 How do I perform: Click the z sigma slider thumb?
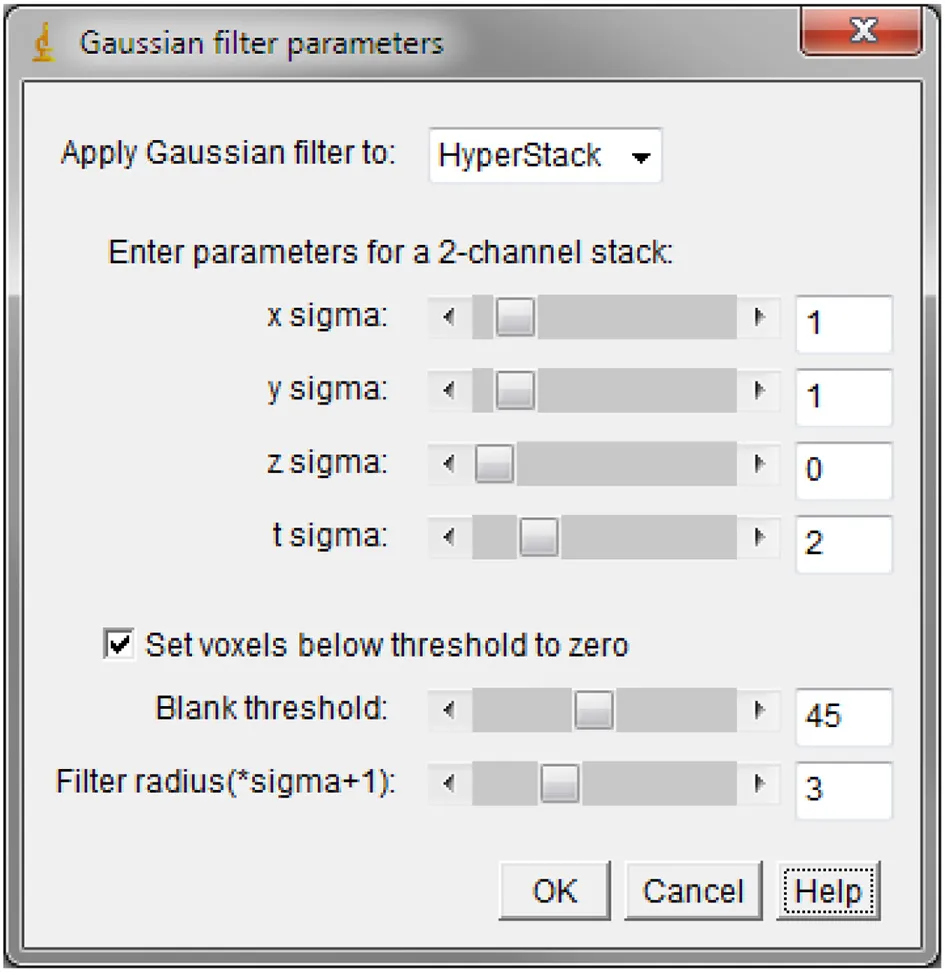(x=494, y=464)
